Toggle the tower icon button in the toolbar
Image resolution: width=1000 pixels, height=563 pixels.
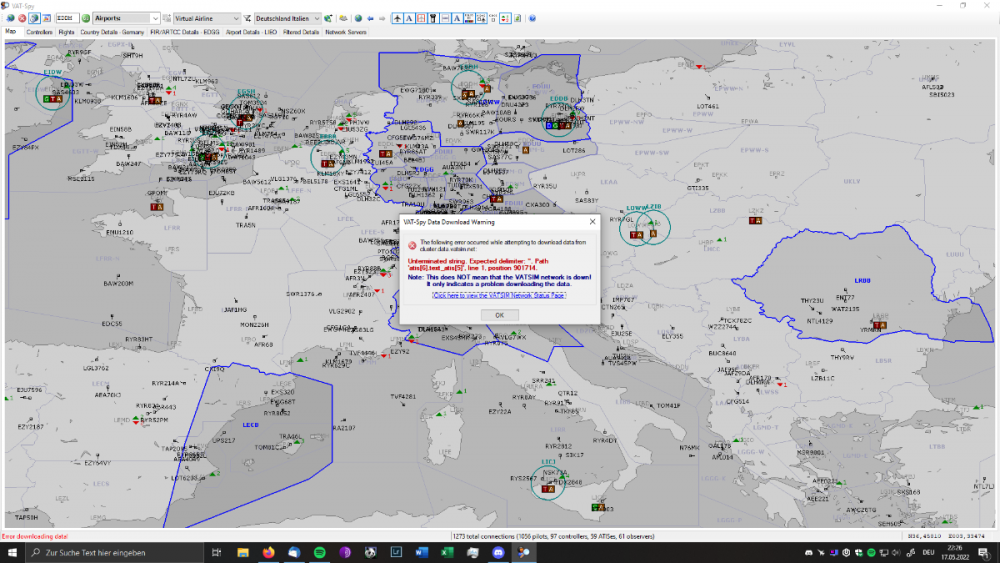click(x=433, y=18)
